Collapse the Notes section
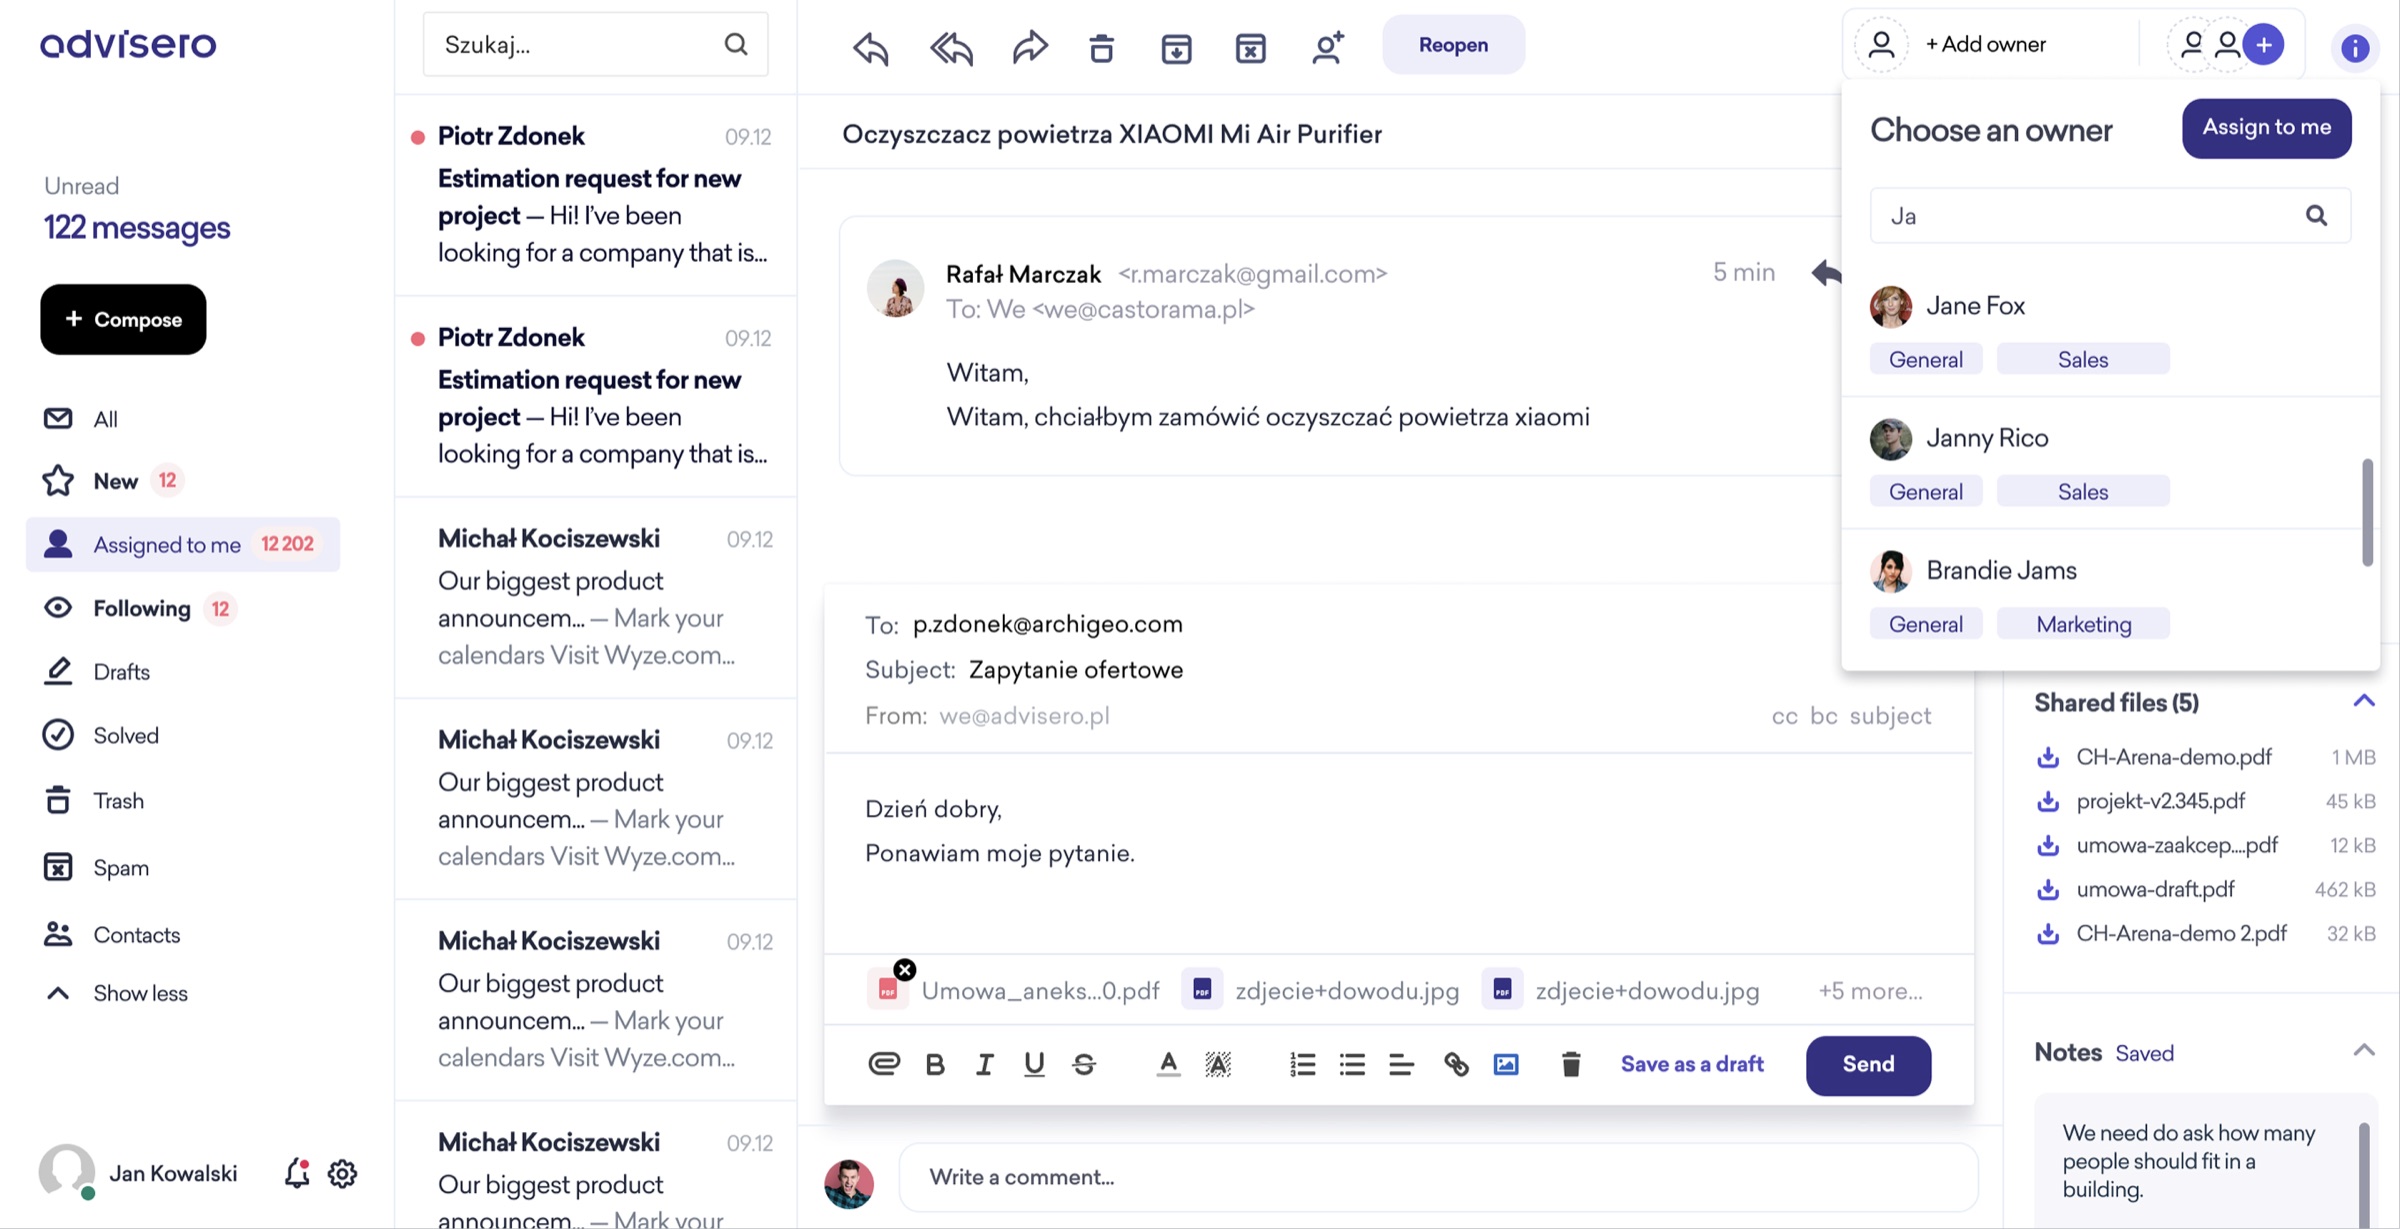 2364,1050
